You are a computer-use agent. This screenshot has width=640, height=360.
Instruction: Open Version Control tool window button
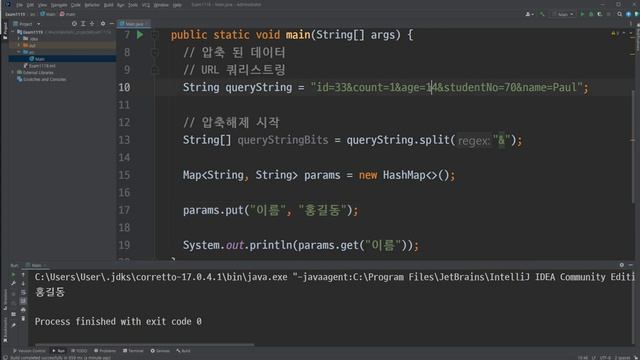[29, 351]
